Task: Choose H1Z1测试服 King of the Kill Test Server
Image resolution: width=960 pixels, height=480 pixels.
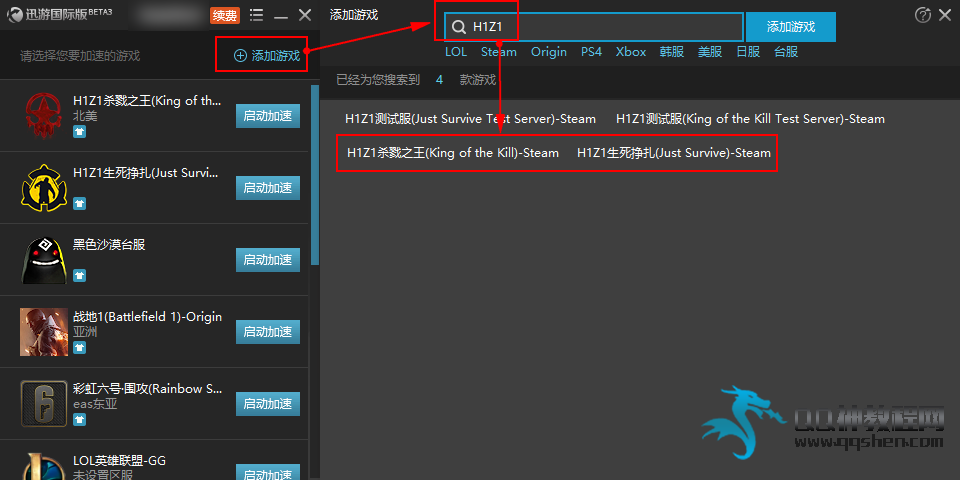Action: 750,119
